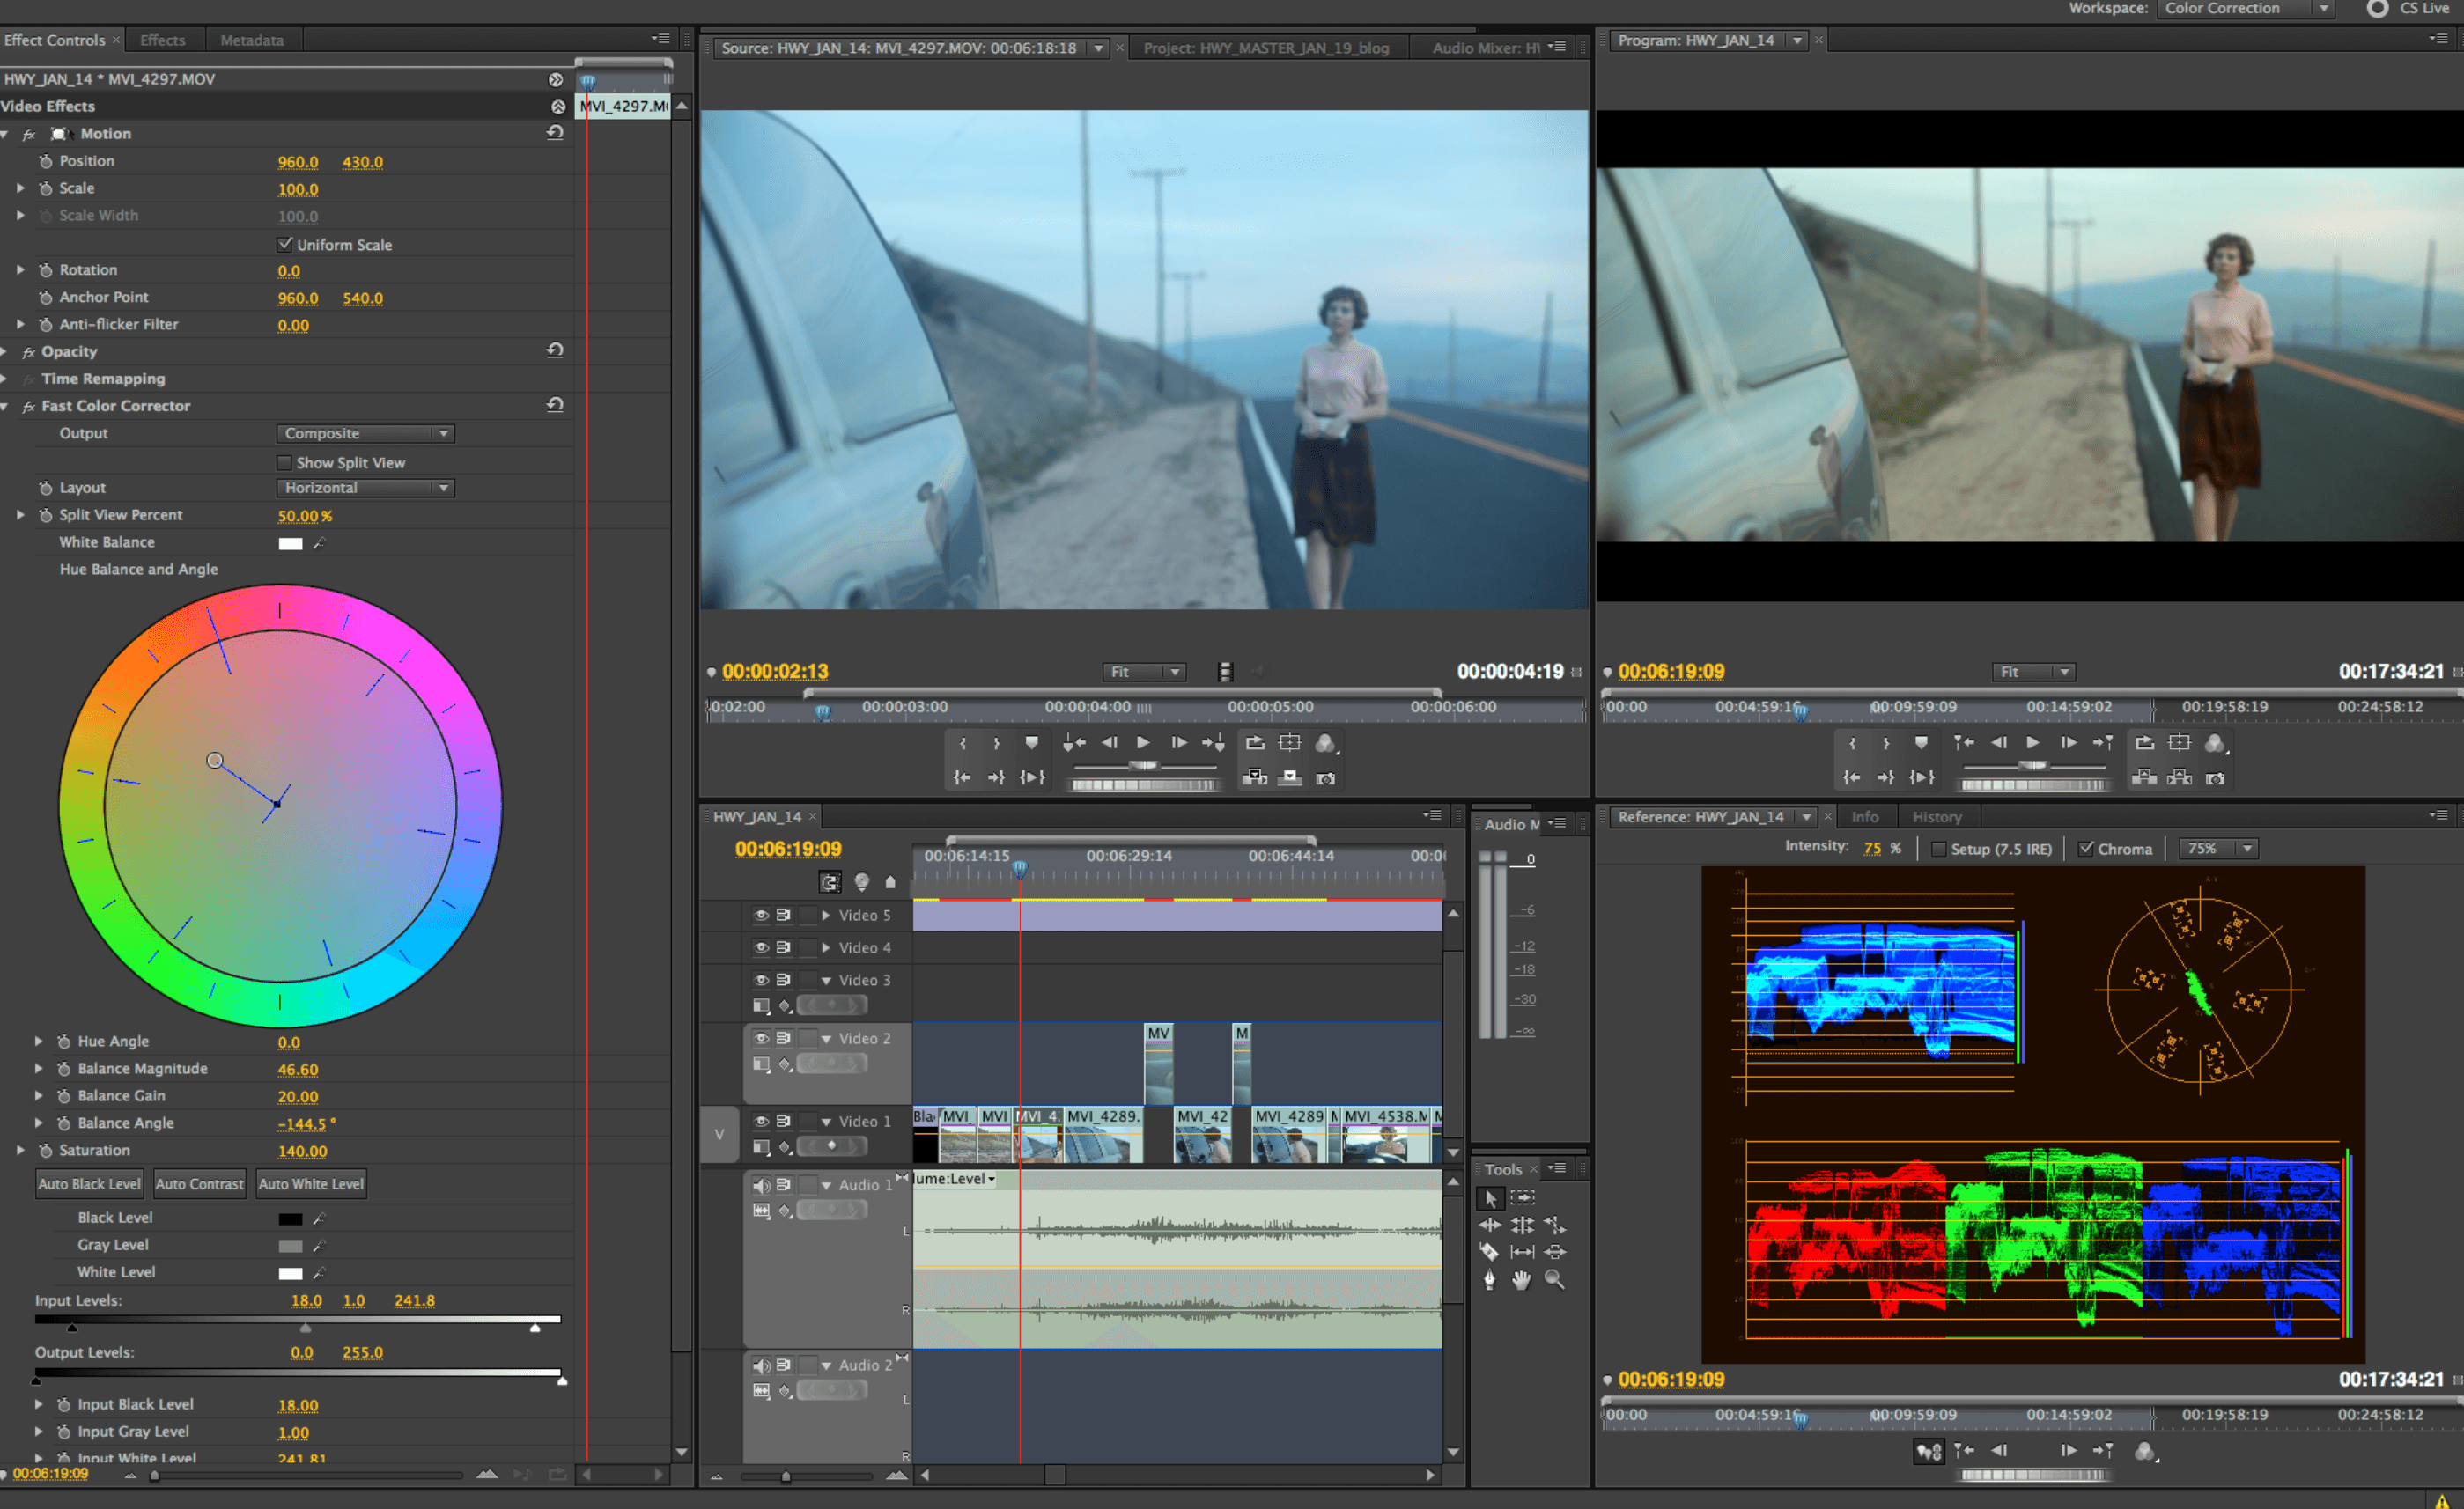Click the Auto Contrast button
The width and height of the screenshot is (2464, 1509).
pyautogui.click(x=200, y=1184)
